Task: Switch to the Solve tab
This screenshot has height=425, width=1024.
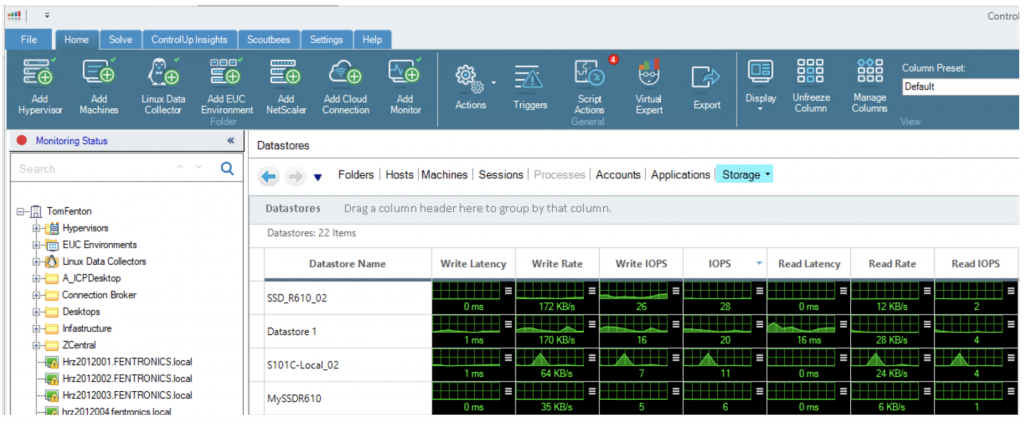Action: point(120,39)
